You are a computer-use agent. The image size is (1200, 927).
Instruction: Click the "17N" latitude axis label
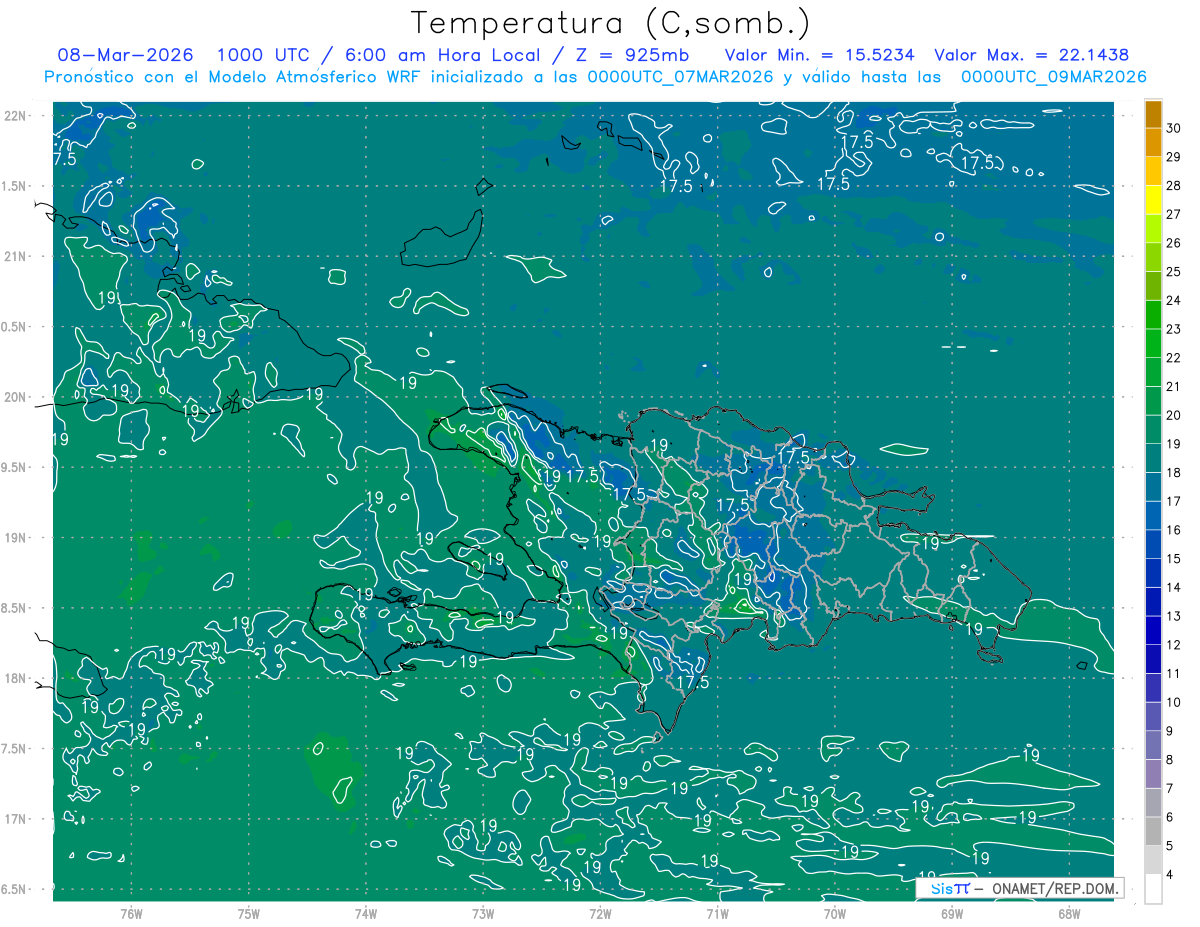pos(14,820)
